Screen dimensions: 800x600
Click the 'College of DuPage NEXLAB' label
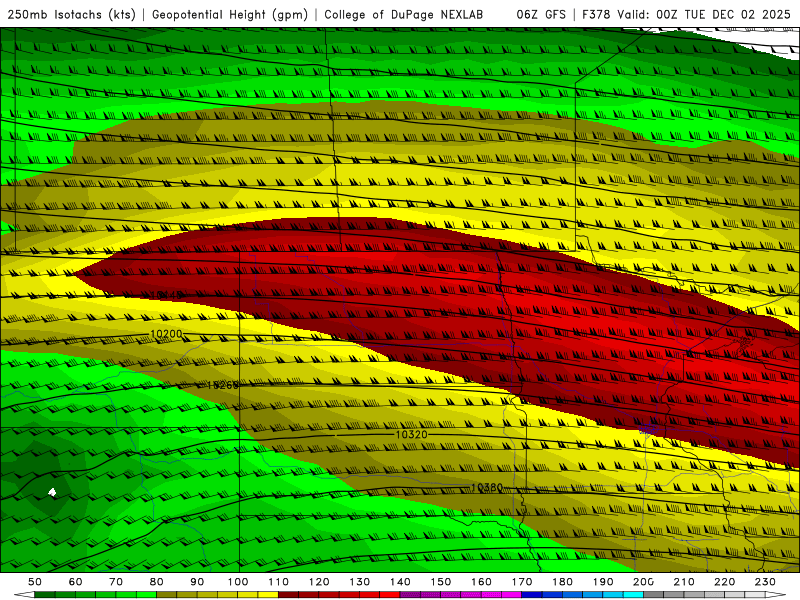coord(404,15)
